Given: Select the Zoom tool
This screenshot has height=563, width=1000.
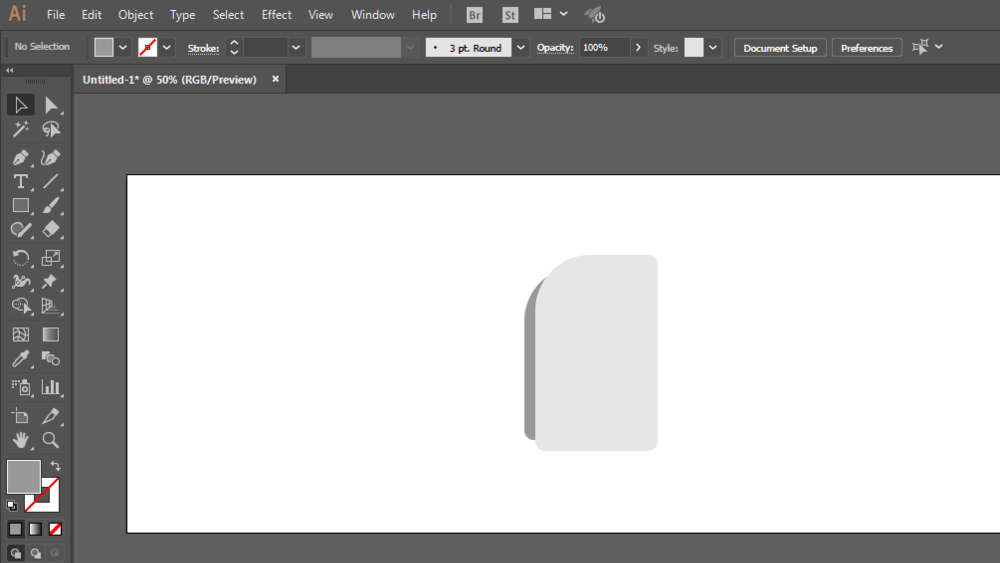Looking at the screenshot, I should [x=50, y=440].
